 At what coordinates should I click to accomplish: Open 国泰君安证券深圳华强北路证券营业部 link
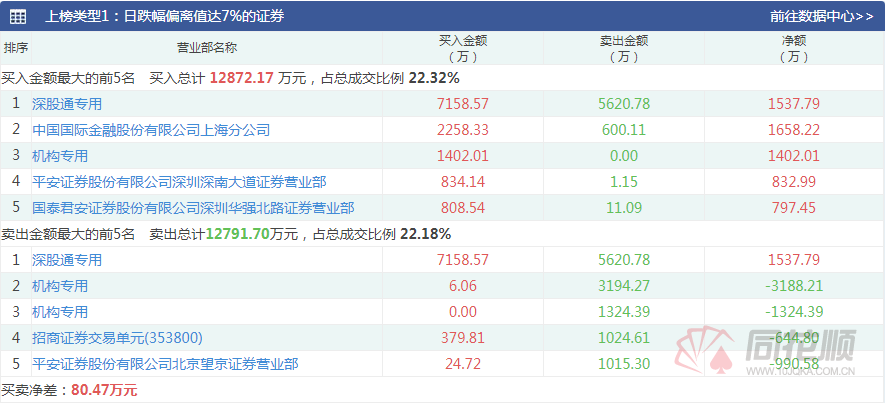(193, 208)
